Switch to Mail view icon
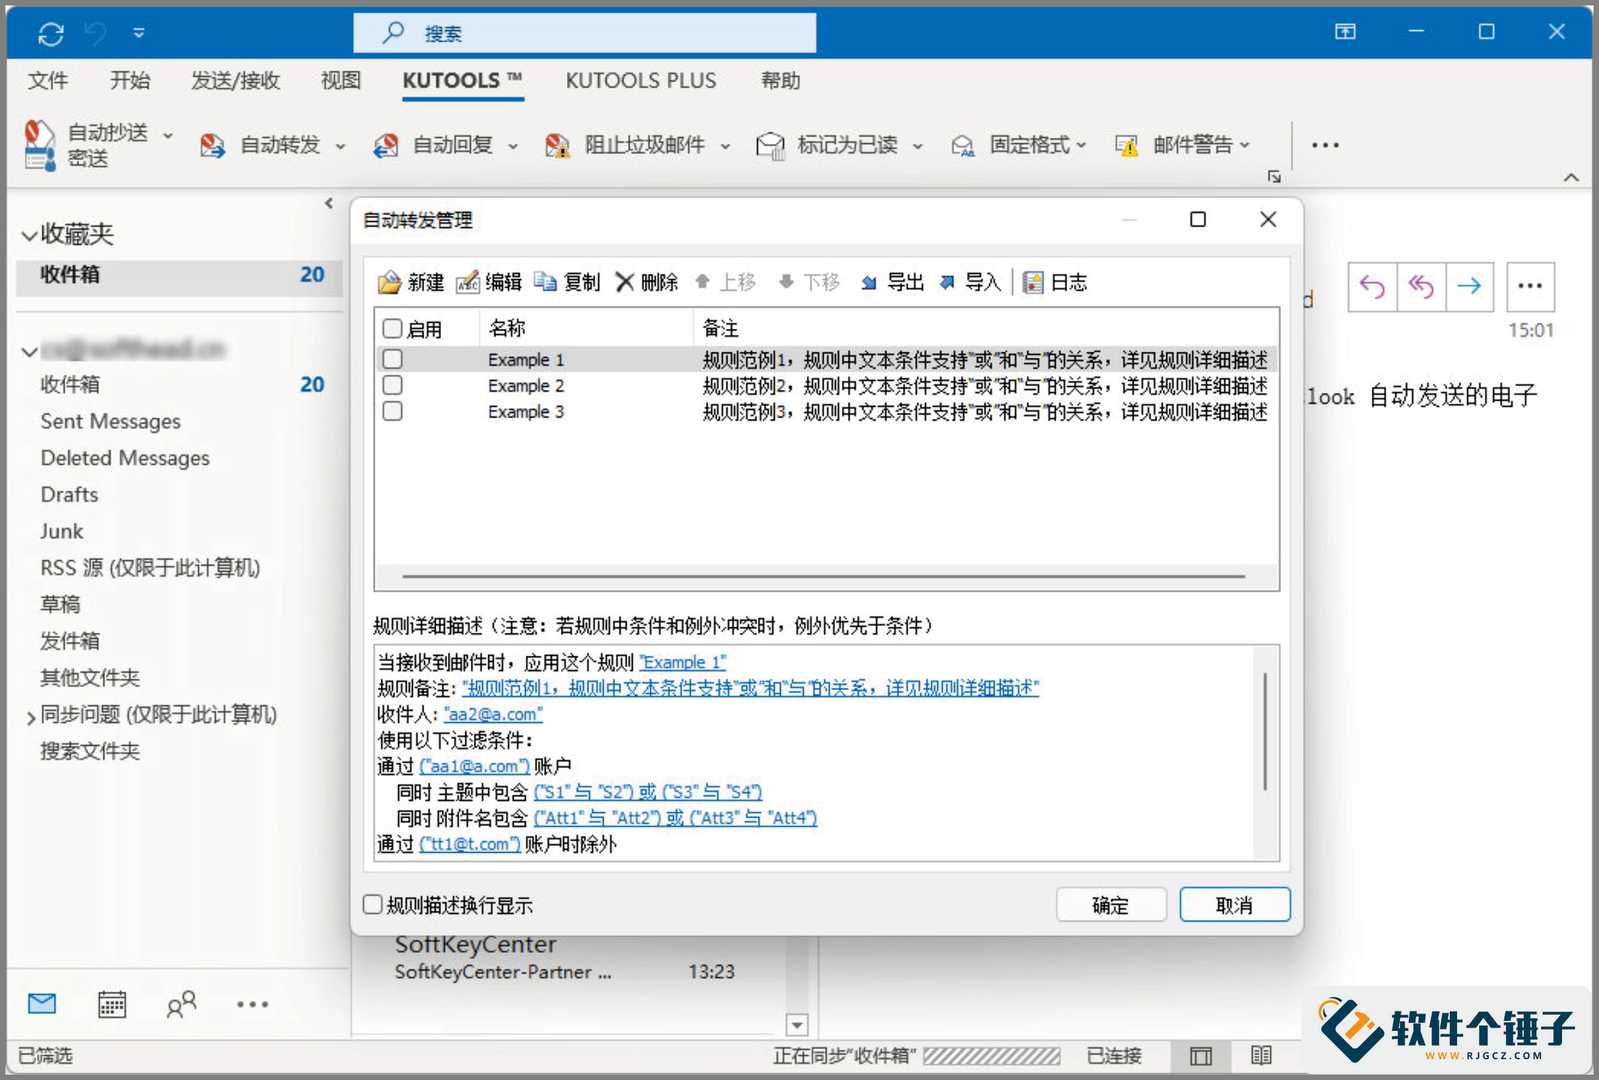Image resolution: width=1599 pixels, height=1080 pixels. 42,1003
